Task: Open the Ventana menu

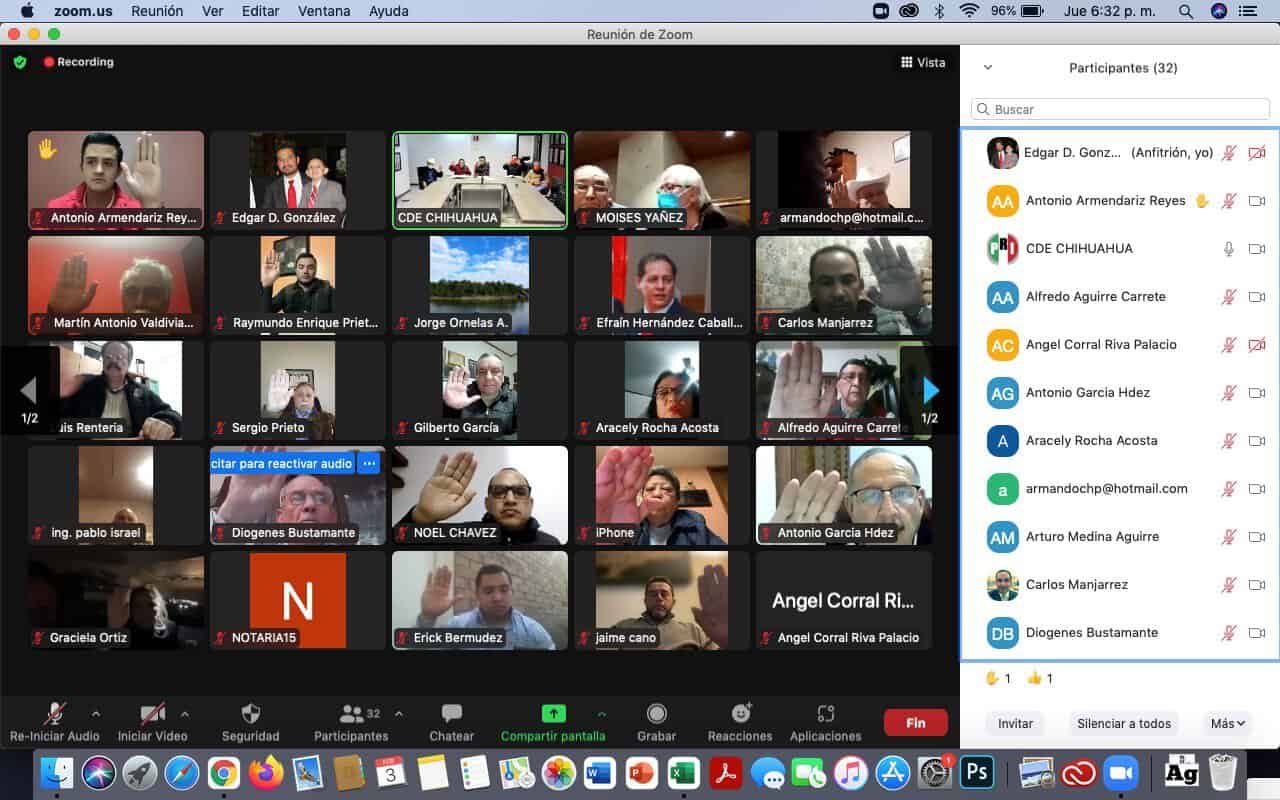Action: pos(324,11)
